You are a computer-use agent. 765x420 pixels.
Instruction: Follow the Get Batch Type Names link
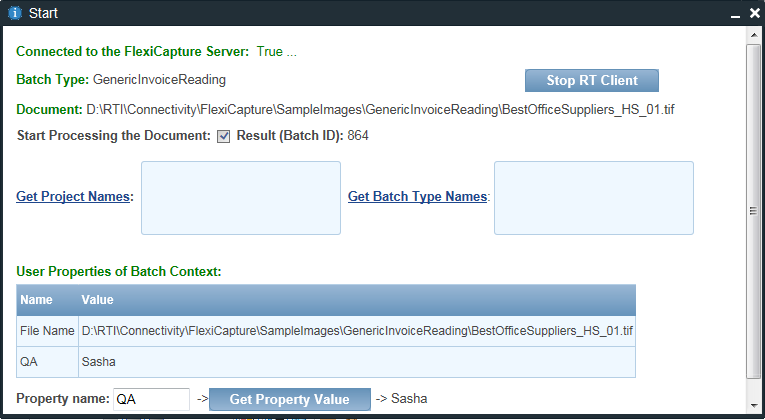pyautogui.click(x=417, y=197)
